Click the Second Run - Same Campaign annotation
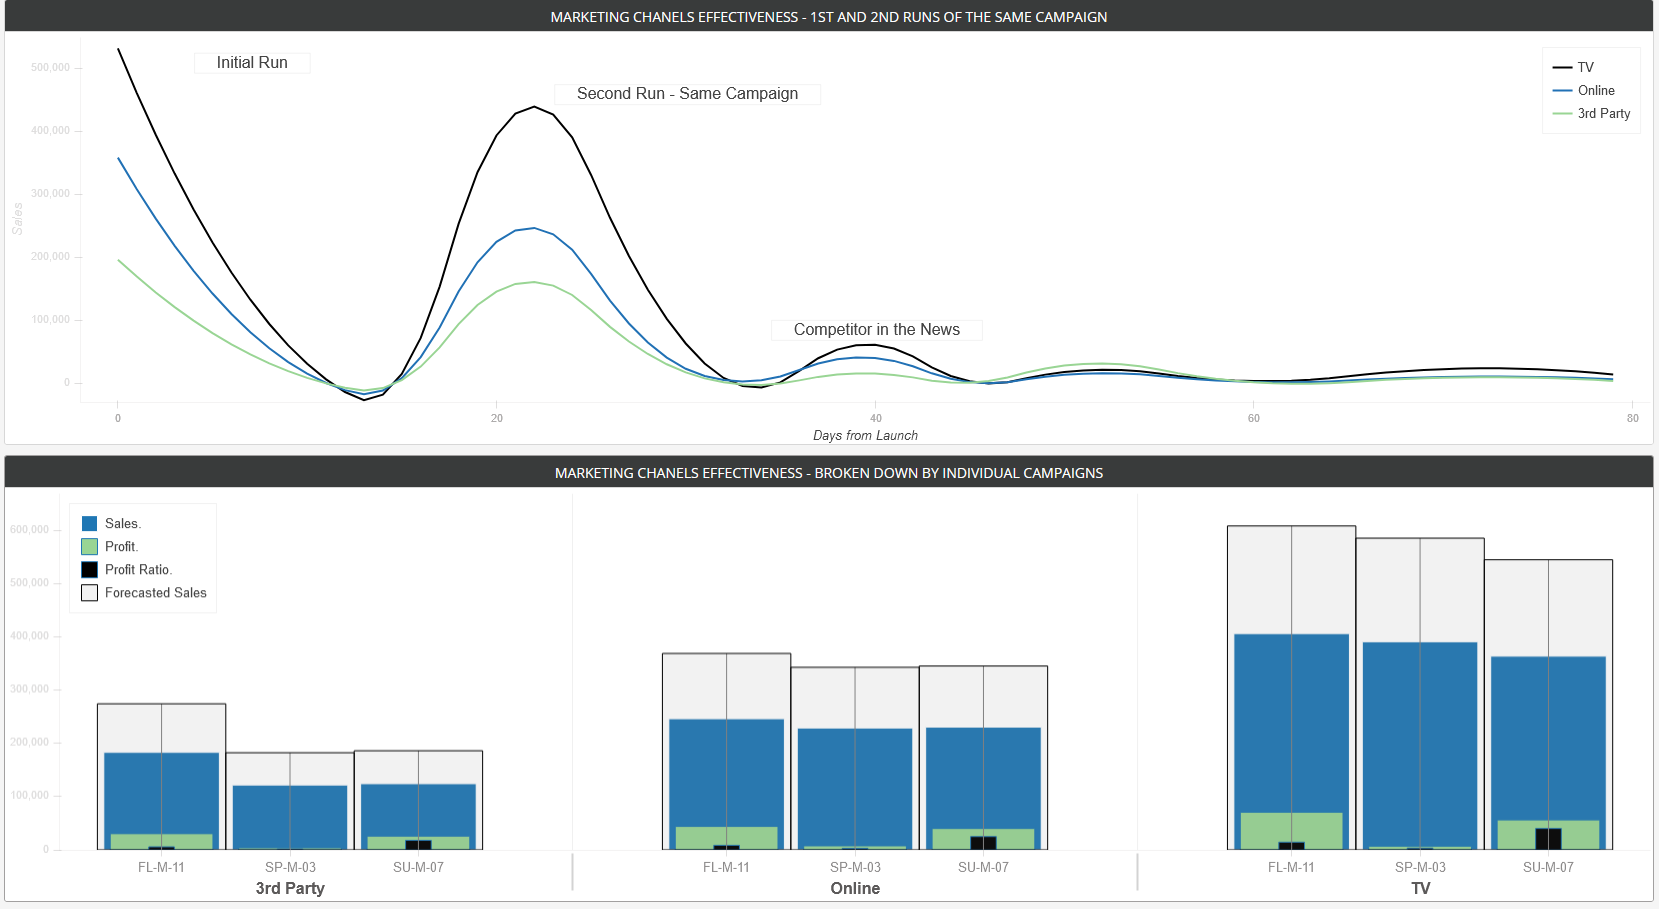 [x=687, y=93]
